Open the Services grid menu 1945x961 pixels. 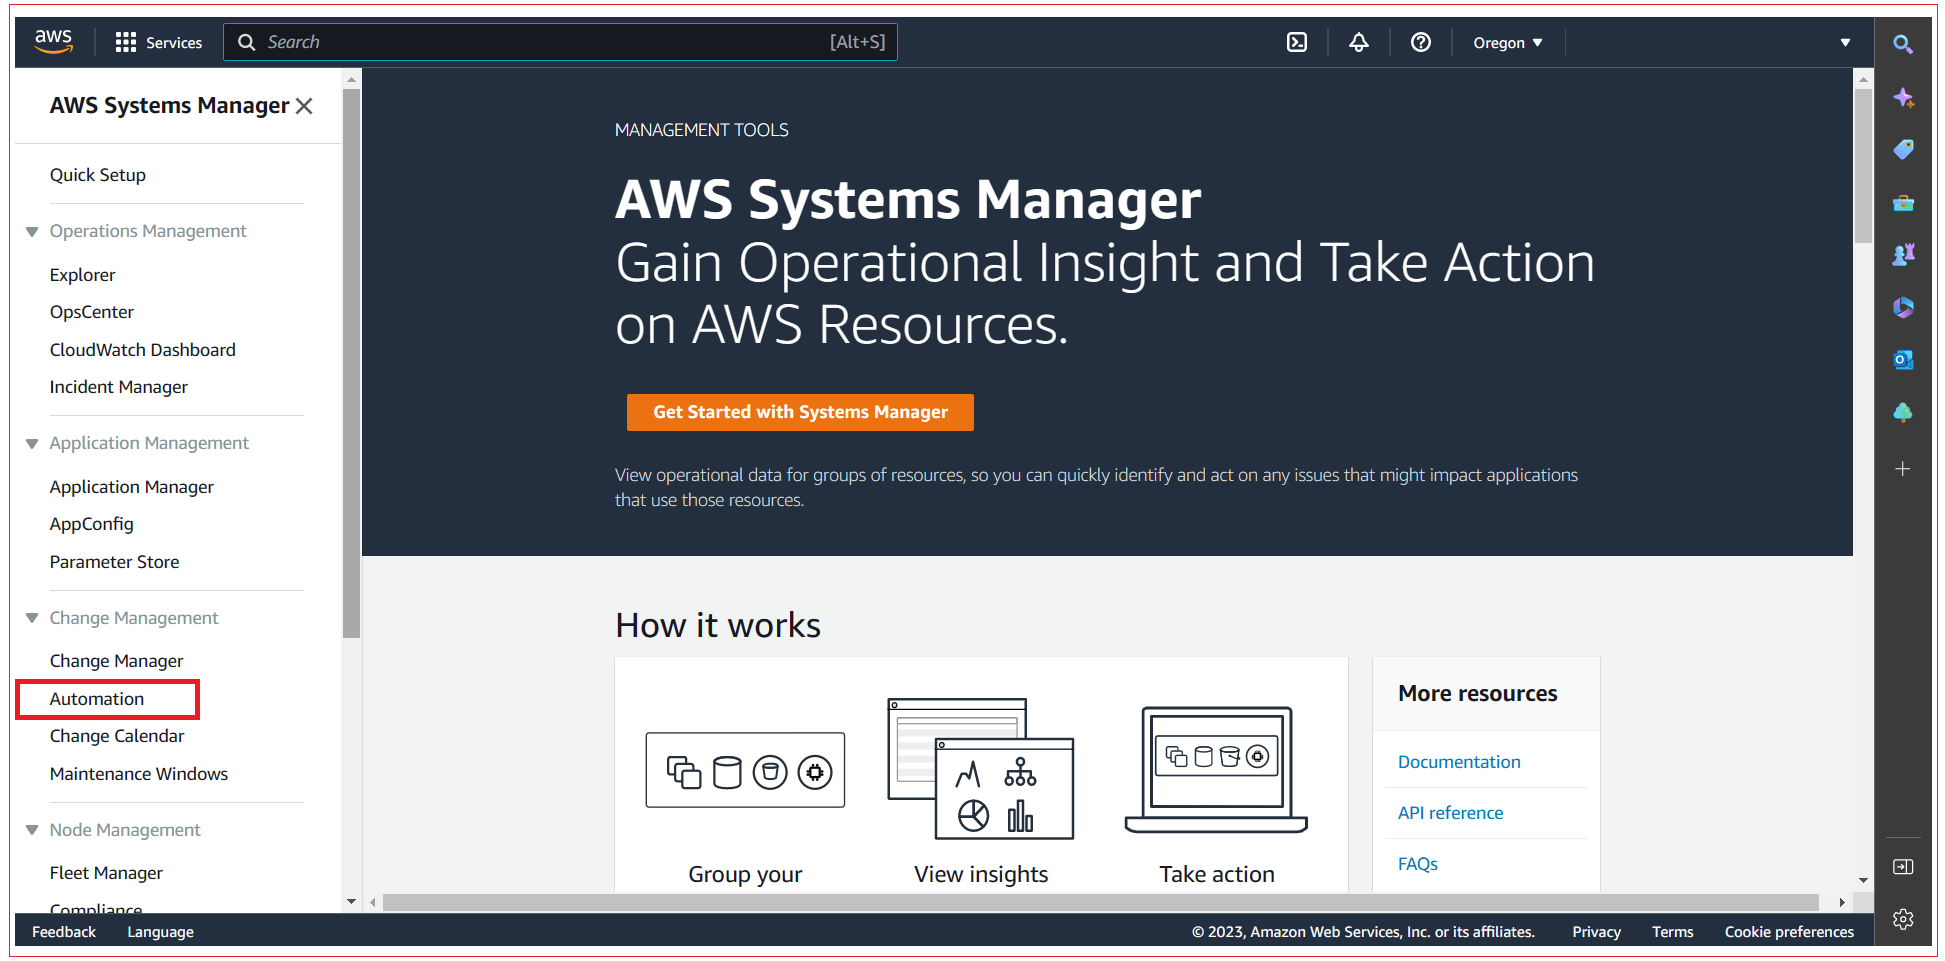pos(126,41)
